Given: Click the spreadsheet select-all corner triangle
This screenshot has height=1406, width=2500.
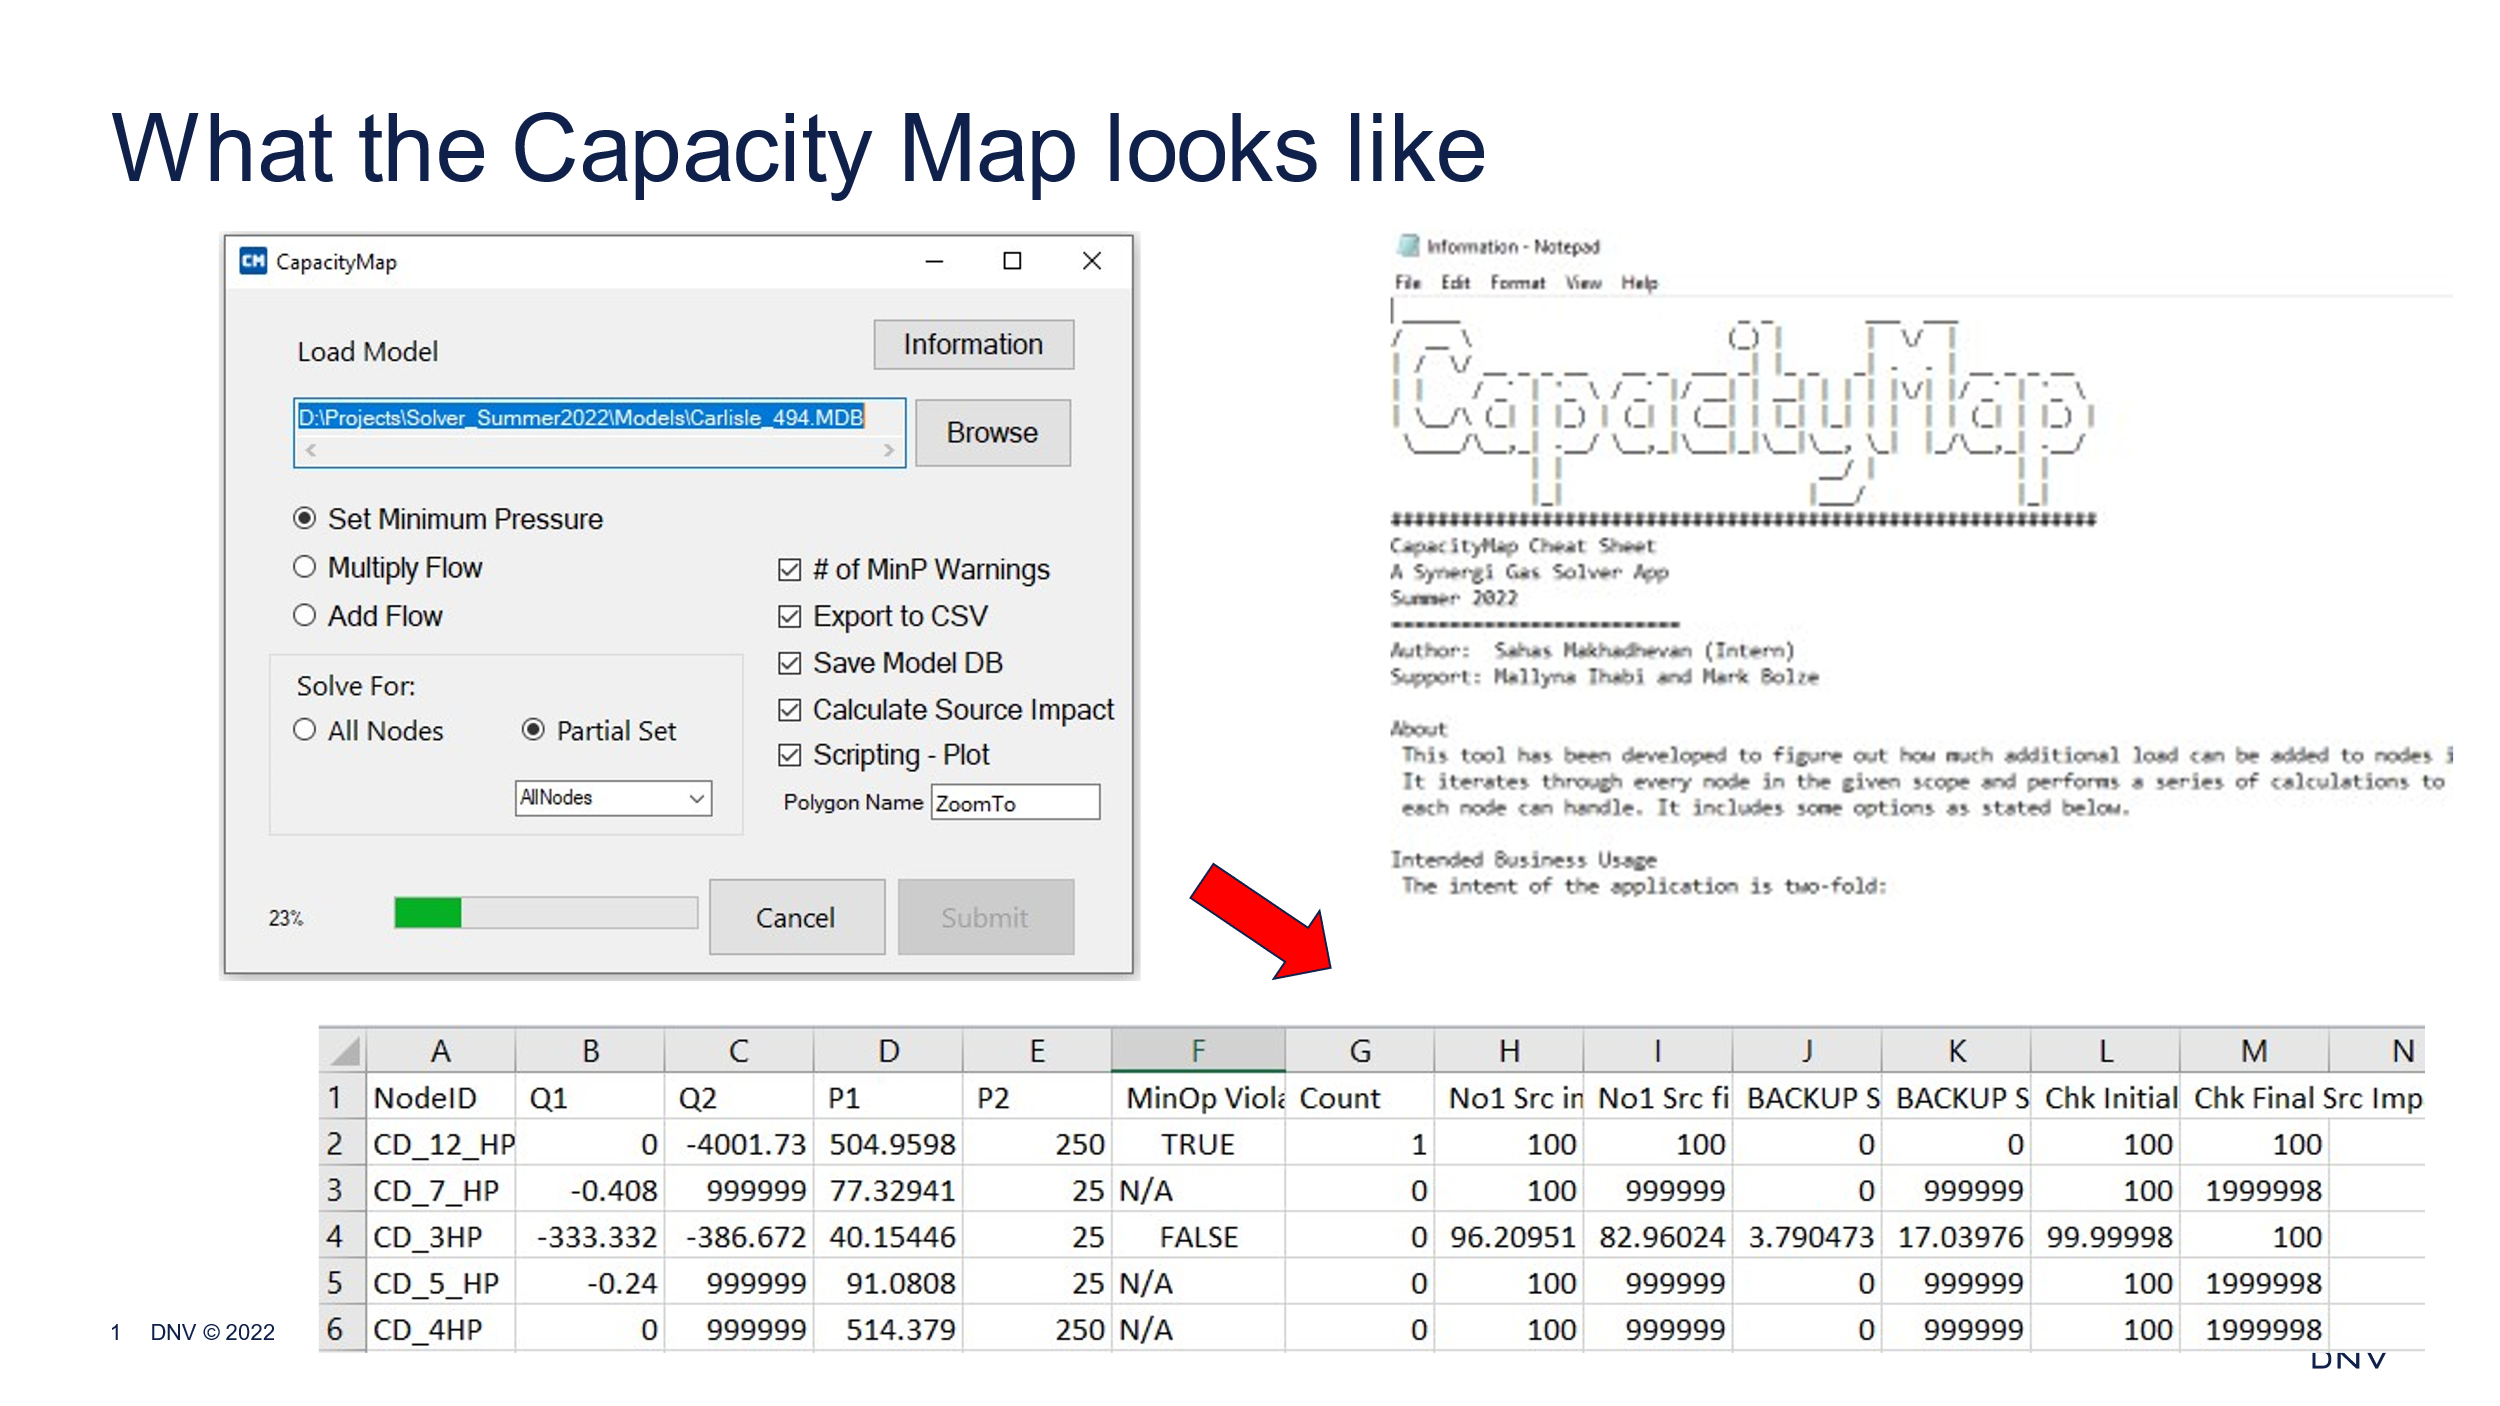Looking at the screenshot, I should point(343,1051).
